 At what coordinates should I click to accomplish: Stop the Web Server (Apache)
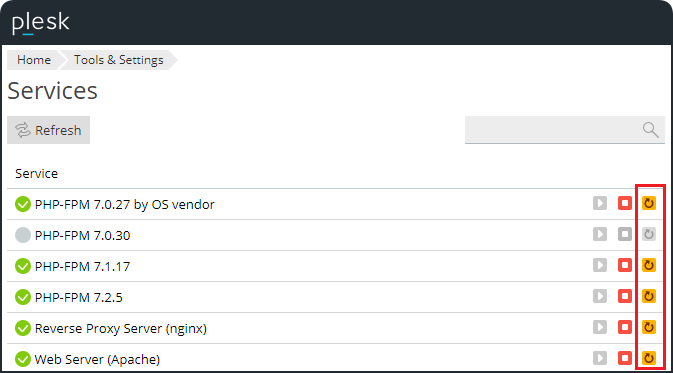[x=624, y=358]
